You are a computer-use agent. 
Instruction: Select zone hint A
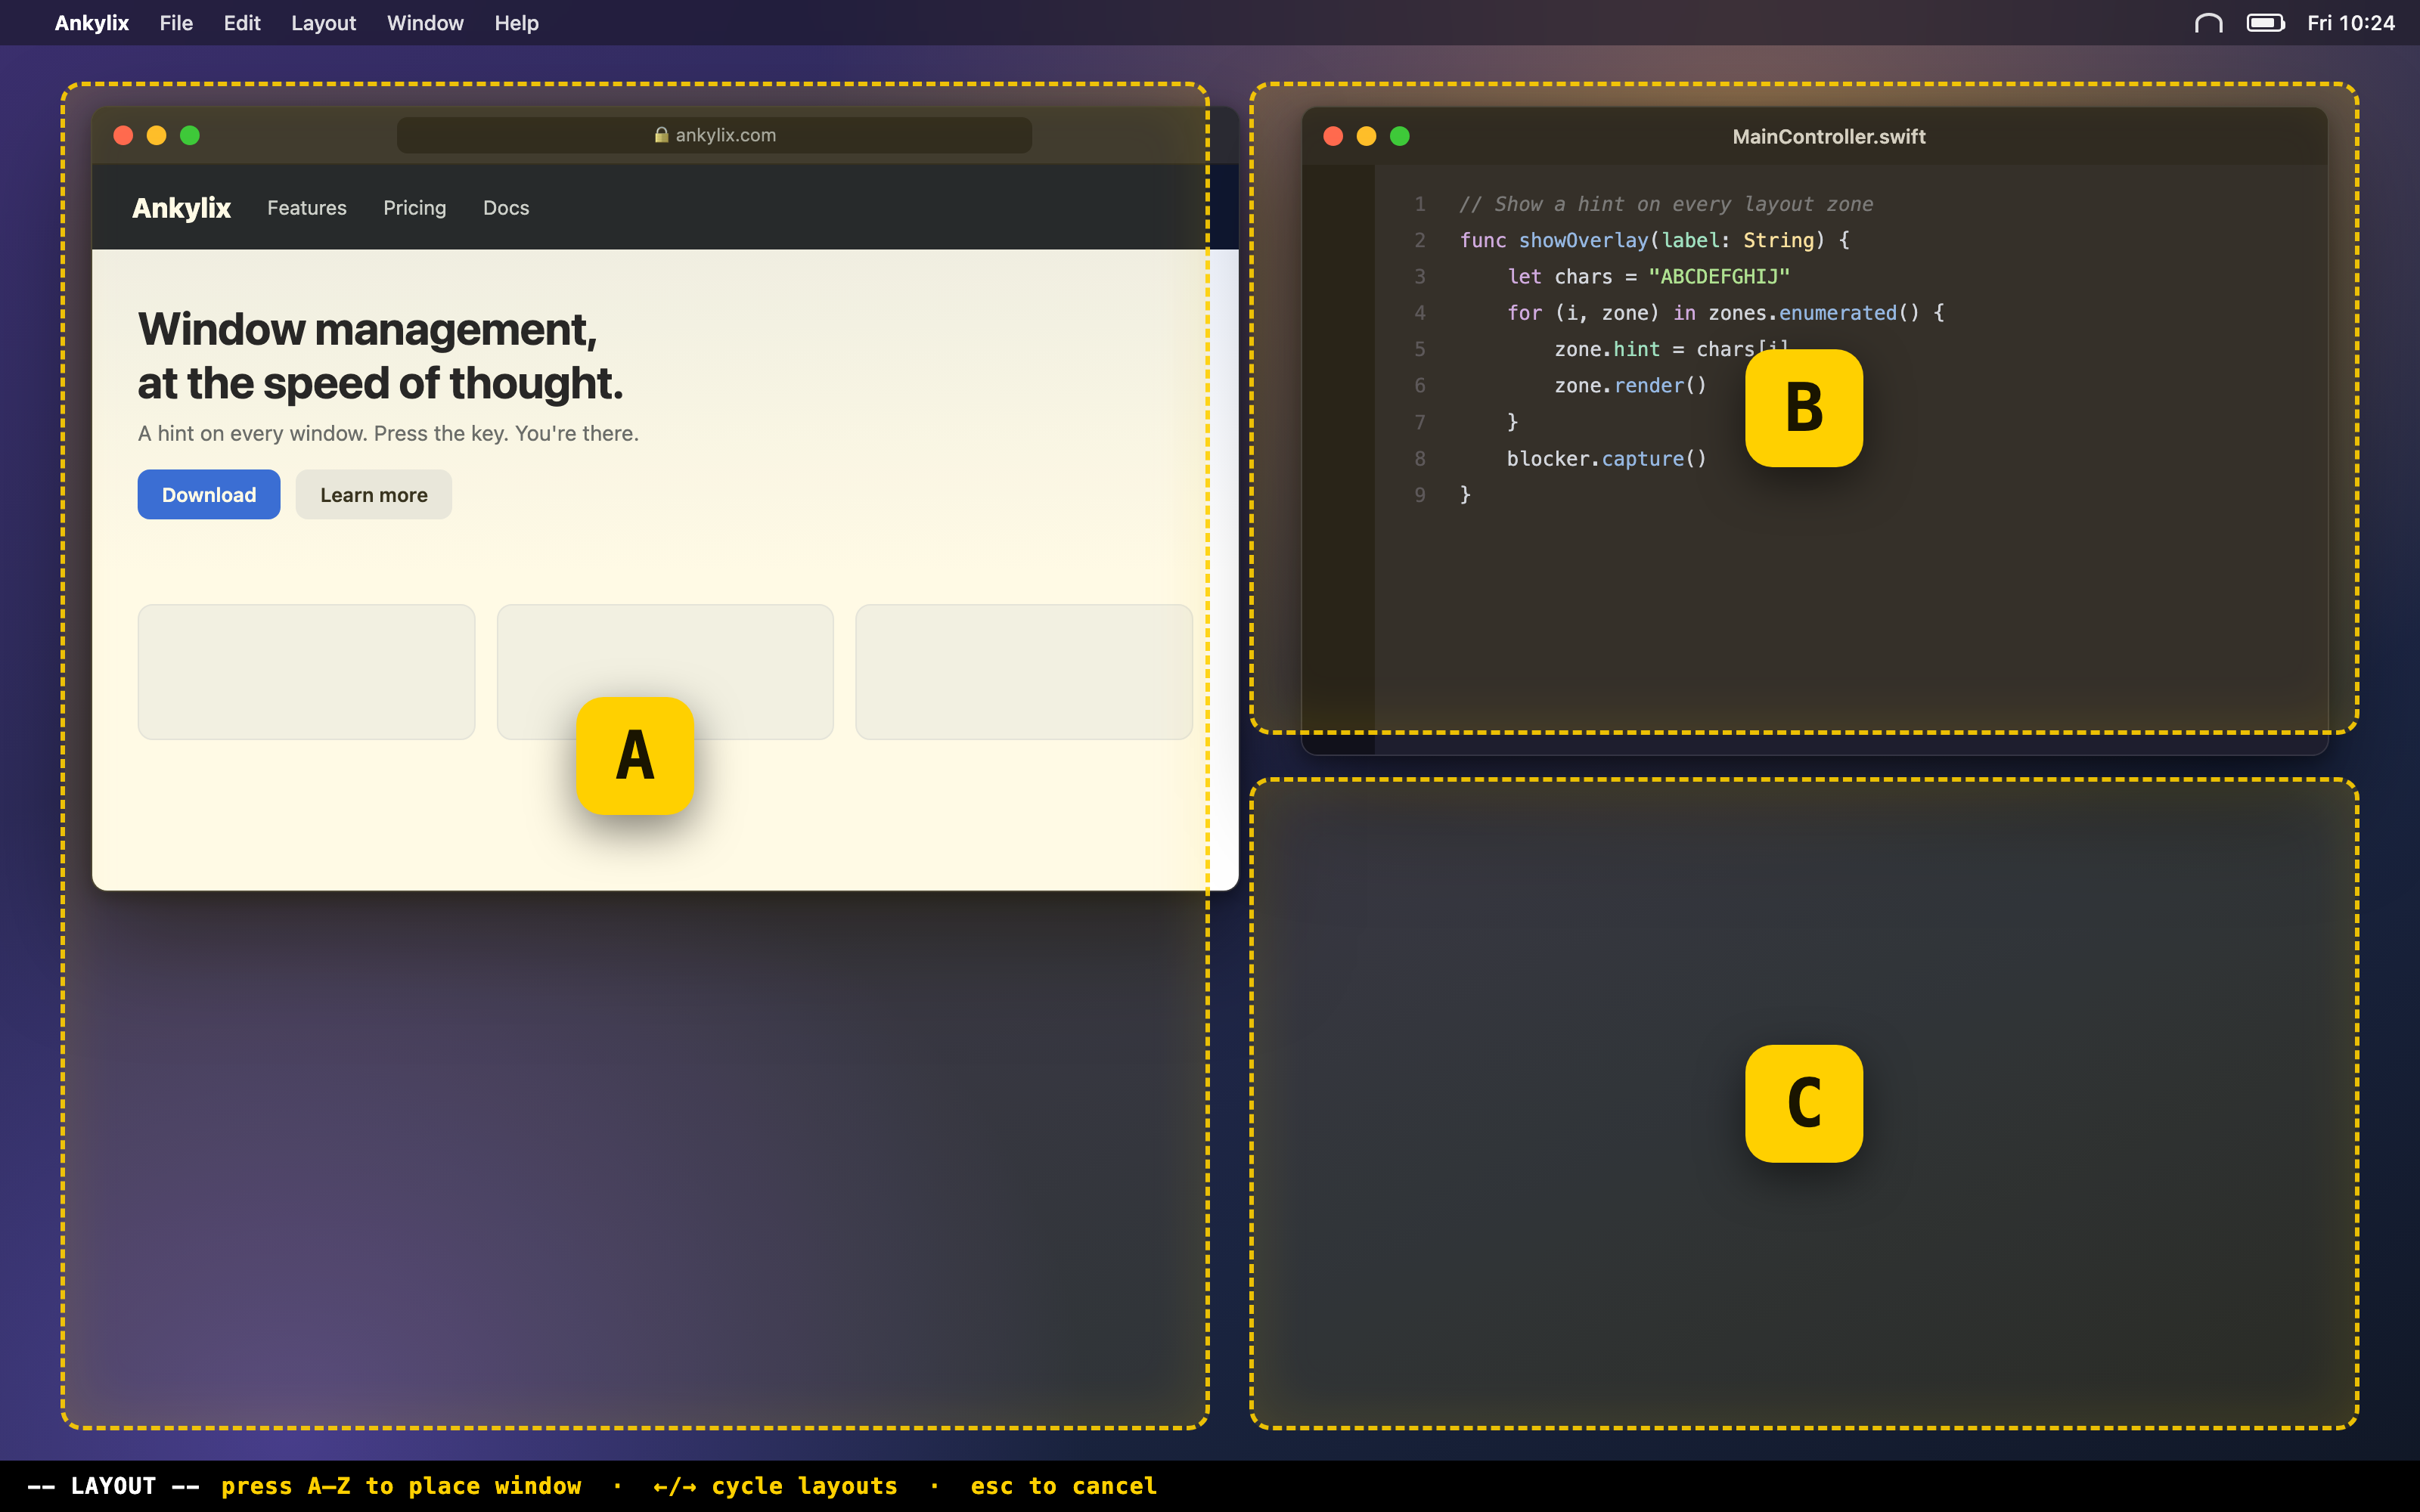635,756
